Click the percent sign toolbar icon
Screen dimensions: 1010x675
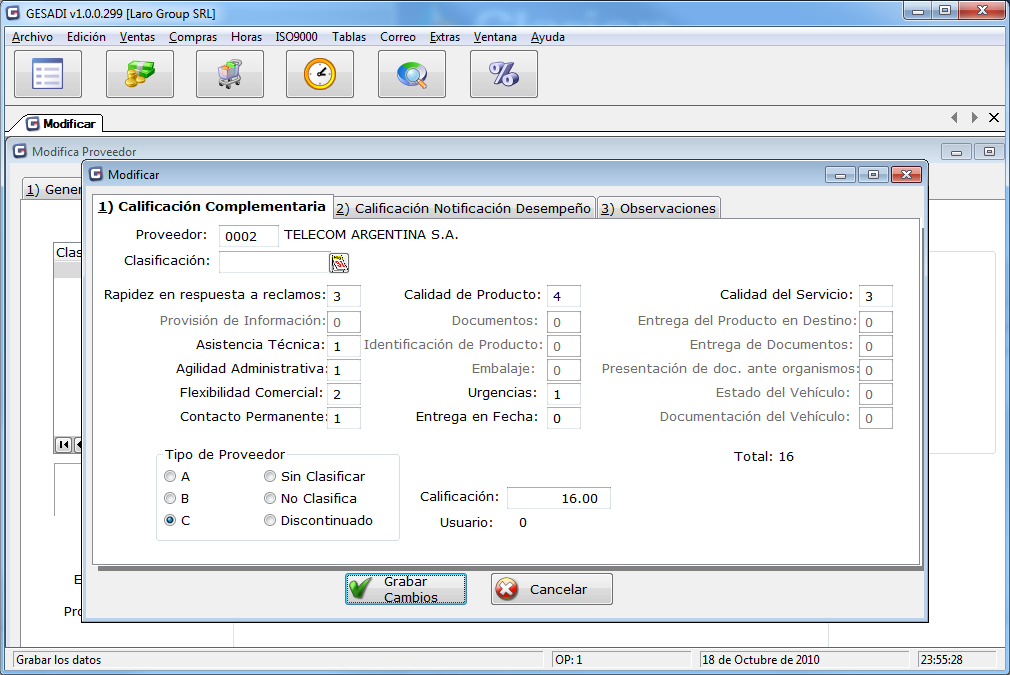point(503,74)
